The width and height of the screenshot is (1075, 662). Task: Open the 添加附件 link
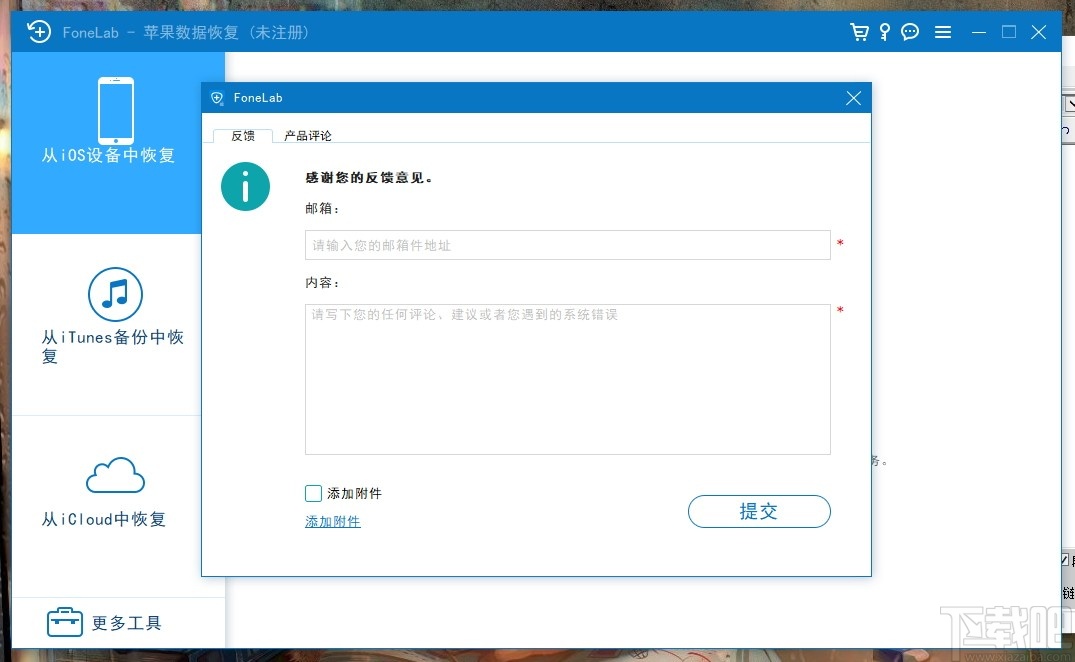coord(332,522)
